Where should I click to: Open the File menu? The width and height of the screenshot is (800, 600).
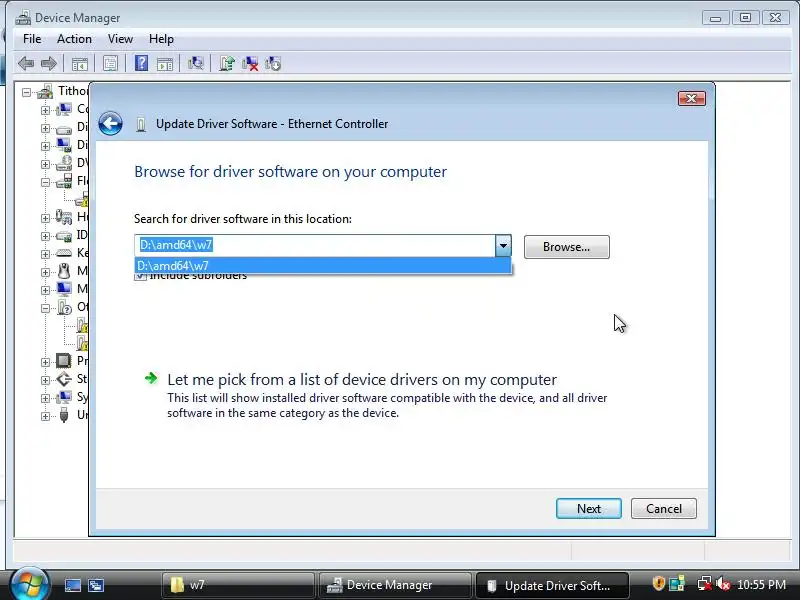32,39
